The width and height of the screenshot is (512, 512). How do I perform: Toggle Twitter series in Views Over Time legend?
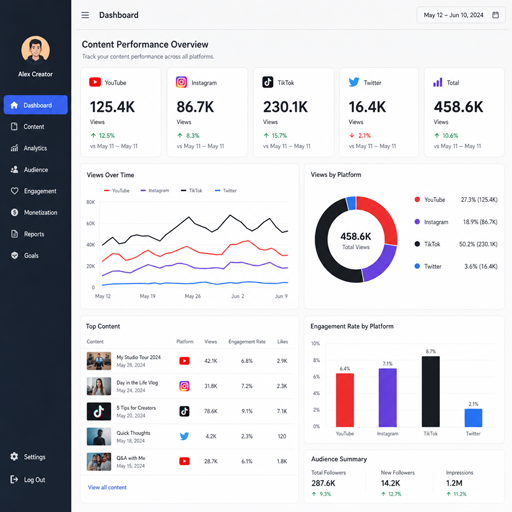click(x=226, y=191)
